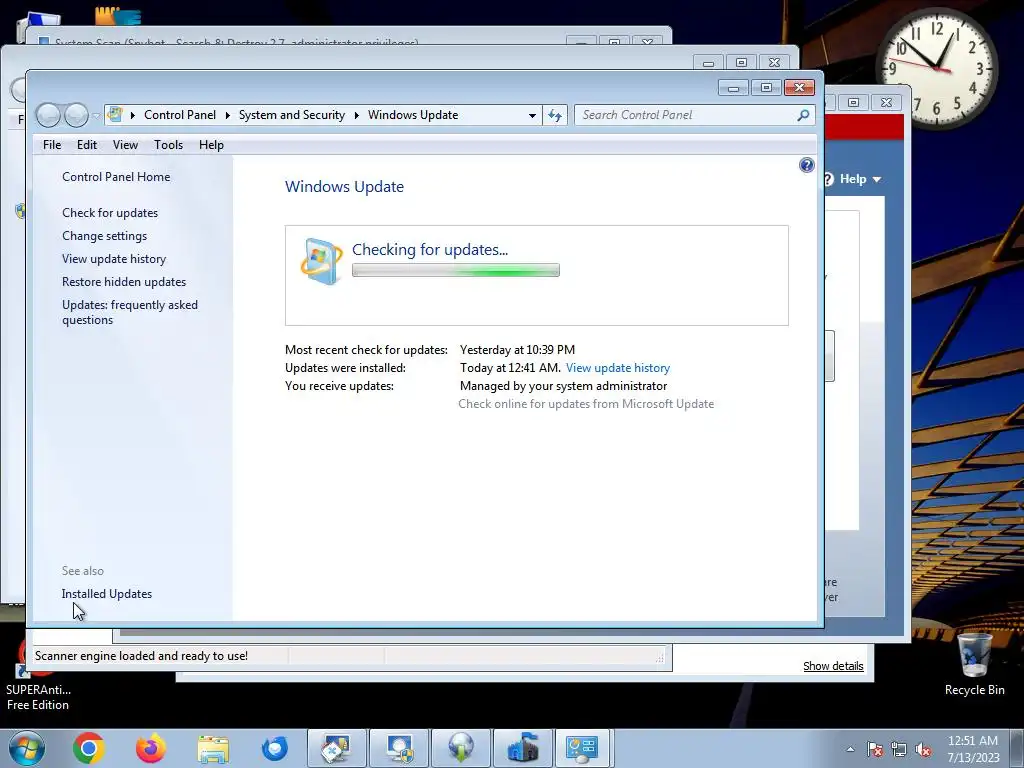Screen dimensions: 1024x768
Task: Open the Help menu in Windows Update
Action: tap(211, 145)
